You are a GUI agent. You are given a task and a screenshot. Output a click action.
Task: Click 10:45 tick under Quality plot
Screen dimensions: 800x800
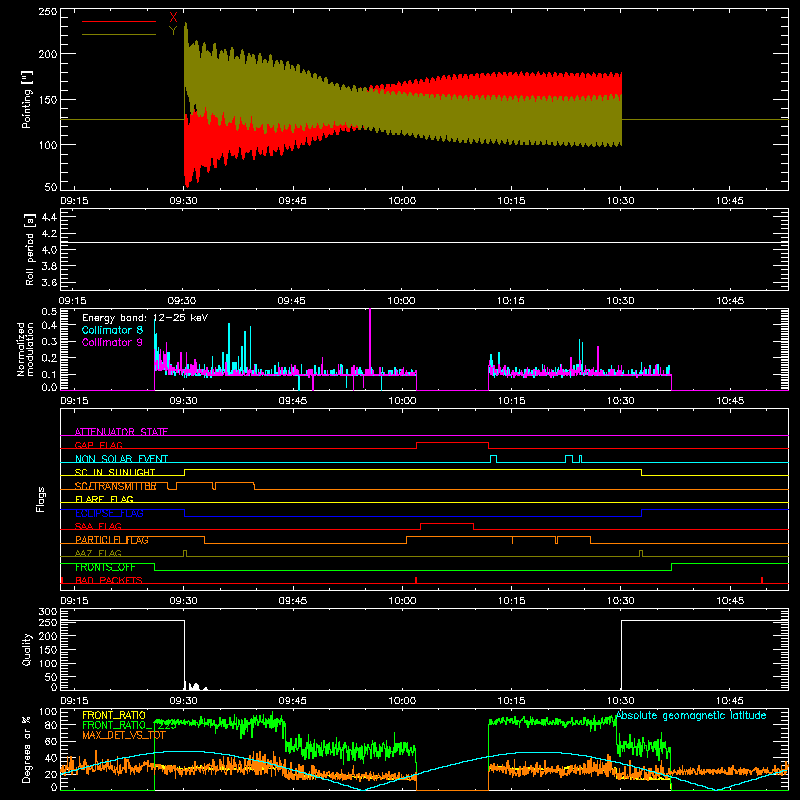pos(730,701)
